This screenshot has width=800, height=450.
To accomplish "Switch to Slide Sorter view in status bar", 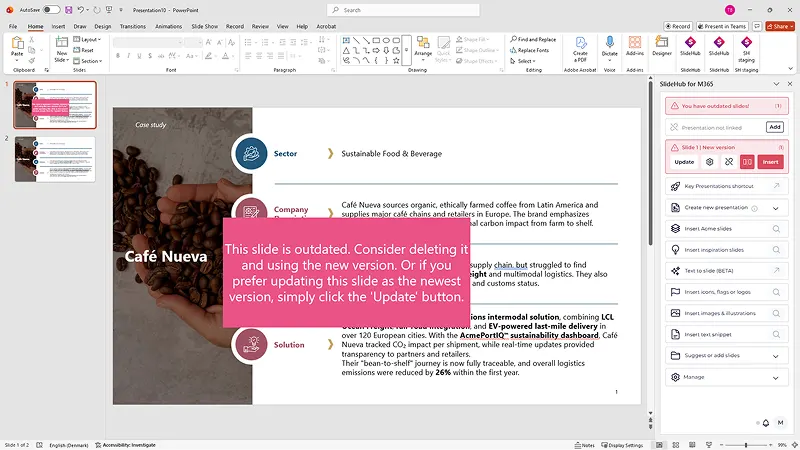I will point(676,445).
